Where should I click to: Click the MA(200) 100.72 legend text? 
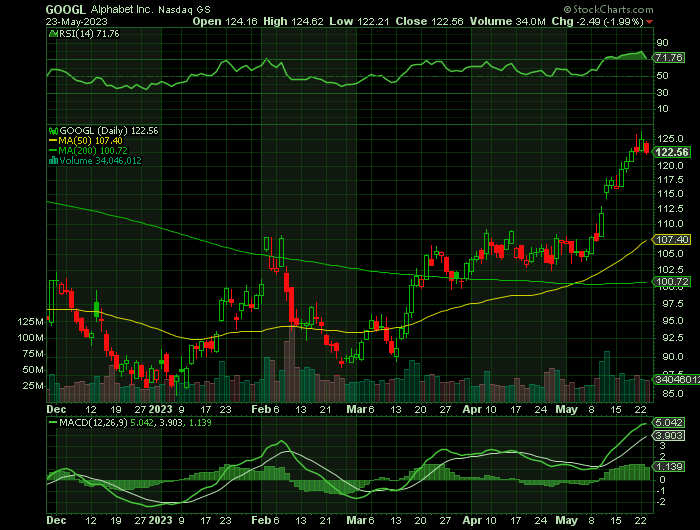click(x=93, y=151)
